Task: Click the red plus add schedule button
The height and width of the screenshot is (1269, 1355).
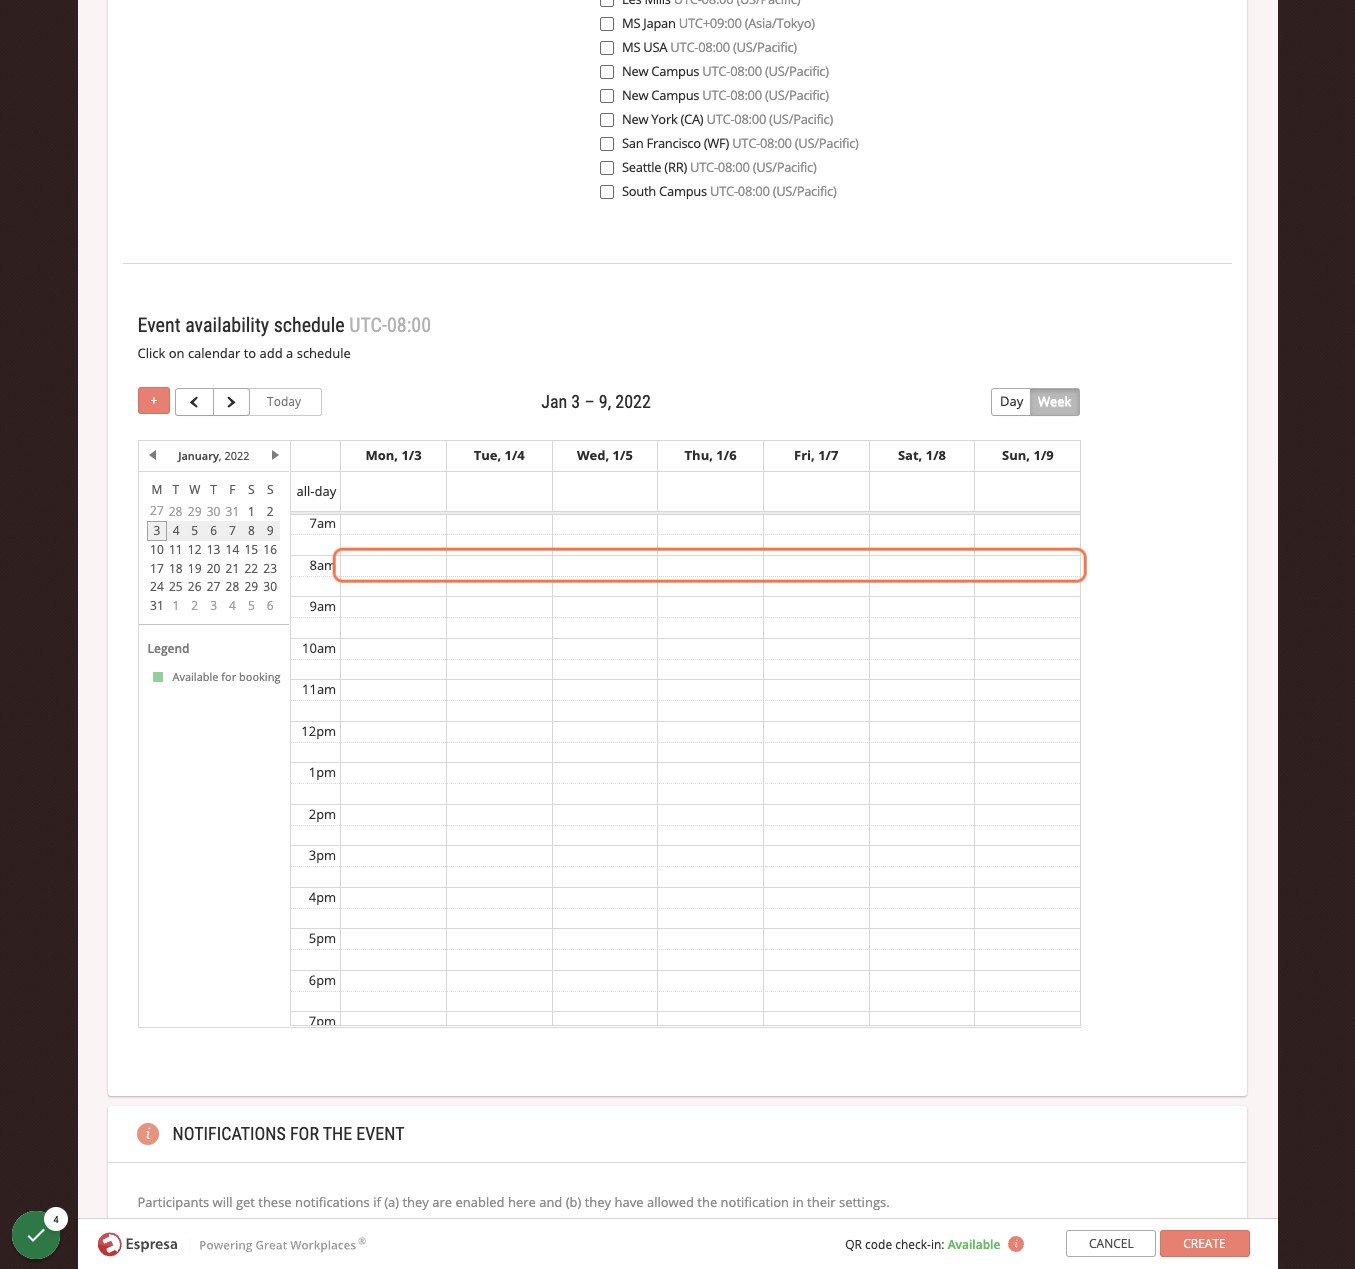Action: click(x=153, y=401)
